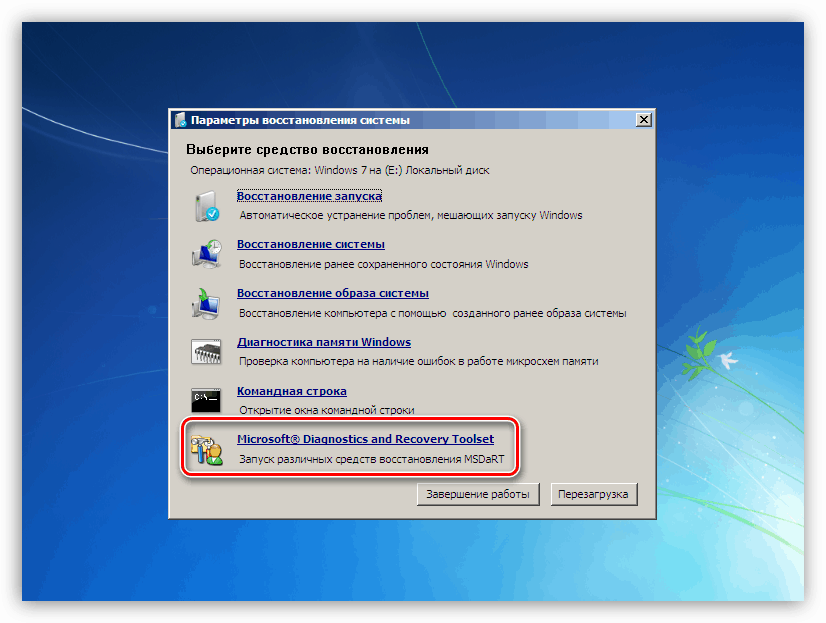Launch Диагностика памяти Windows link
Image resolution: width=826 pixels, height=623 pixels.
pyautogui.click(x=324, y=342)
